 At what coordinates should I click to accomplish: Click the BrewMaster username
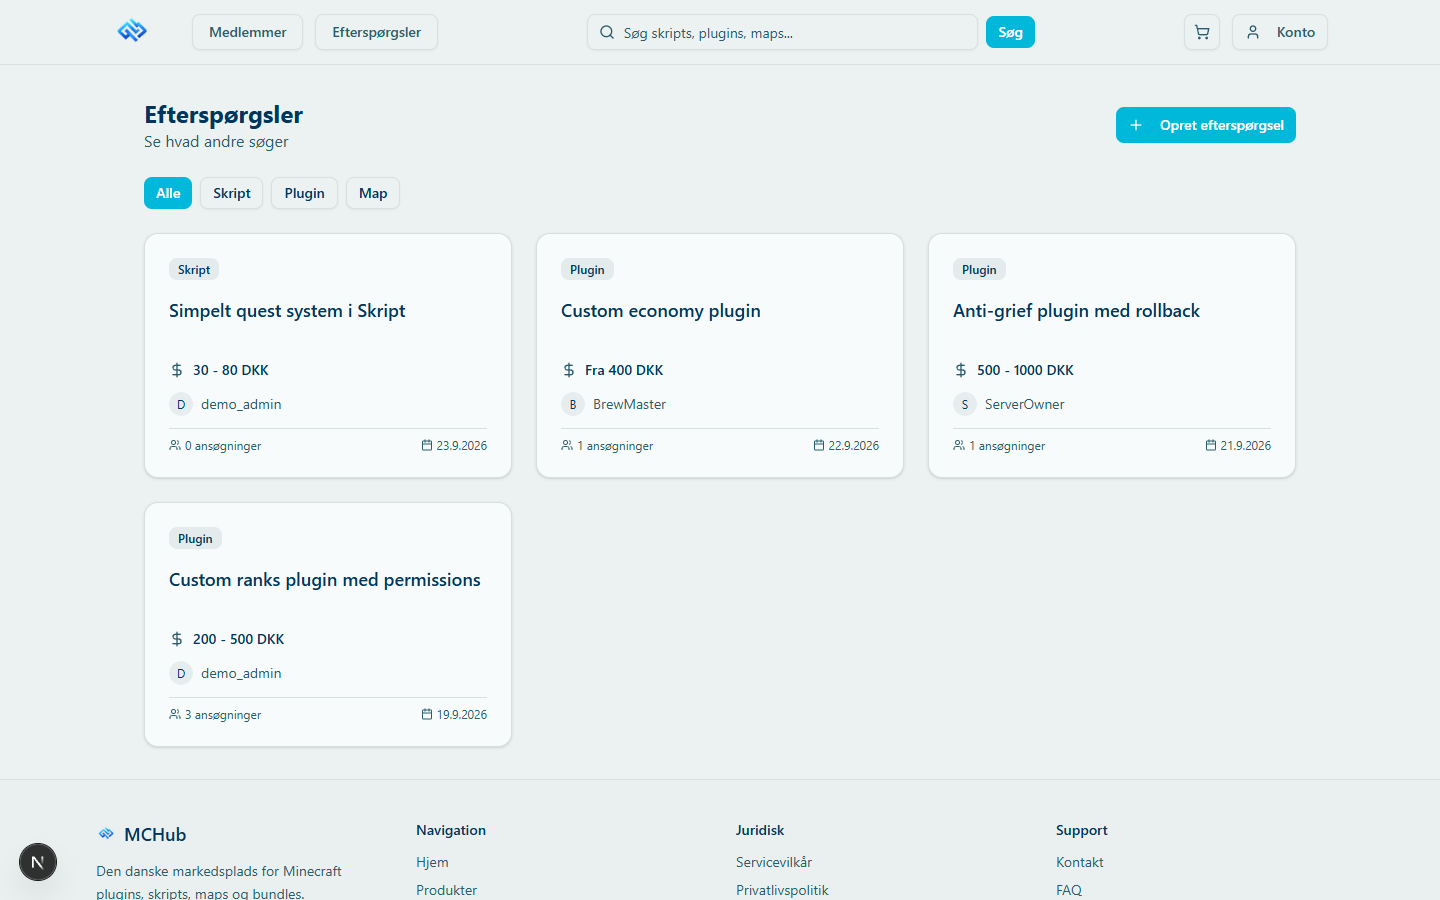(629, 404)
